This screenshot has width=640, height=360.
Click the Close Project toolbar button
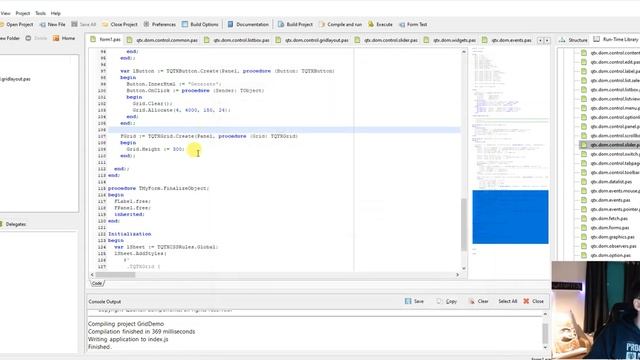point(120,24)
